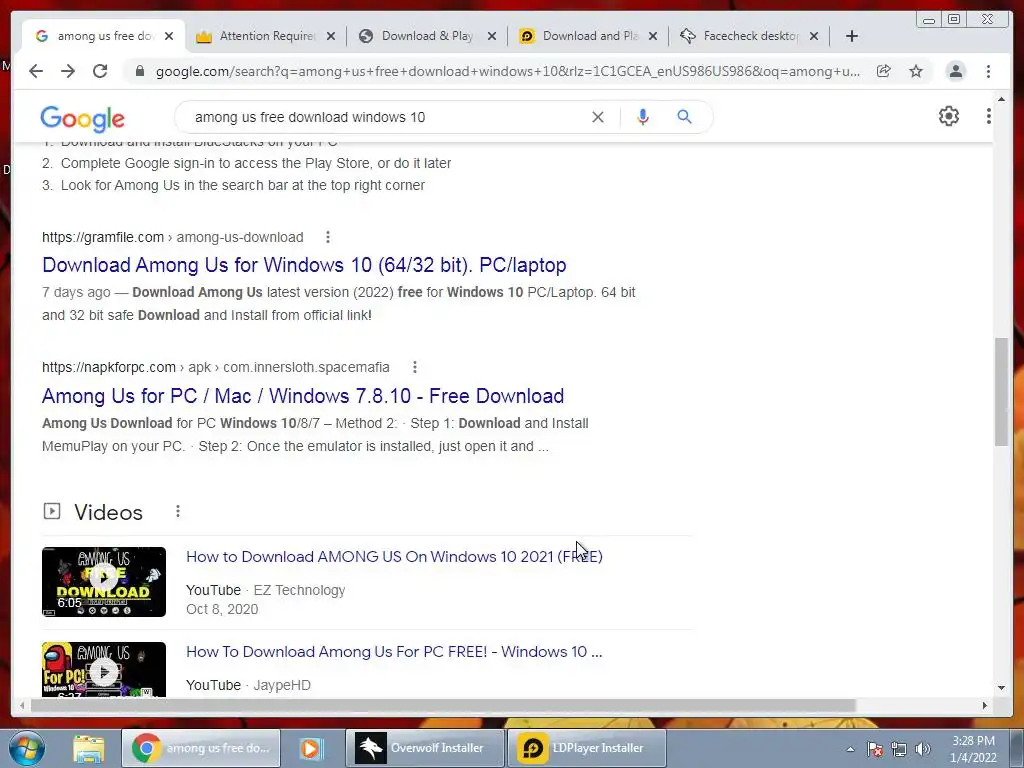Viewport: 1024px width, 768px height.
Task: Open File Explorer from taskbar
Action: 89,748
